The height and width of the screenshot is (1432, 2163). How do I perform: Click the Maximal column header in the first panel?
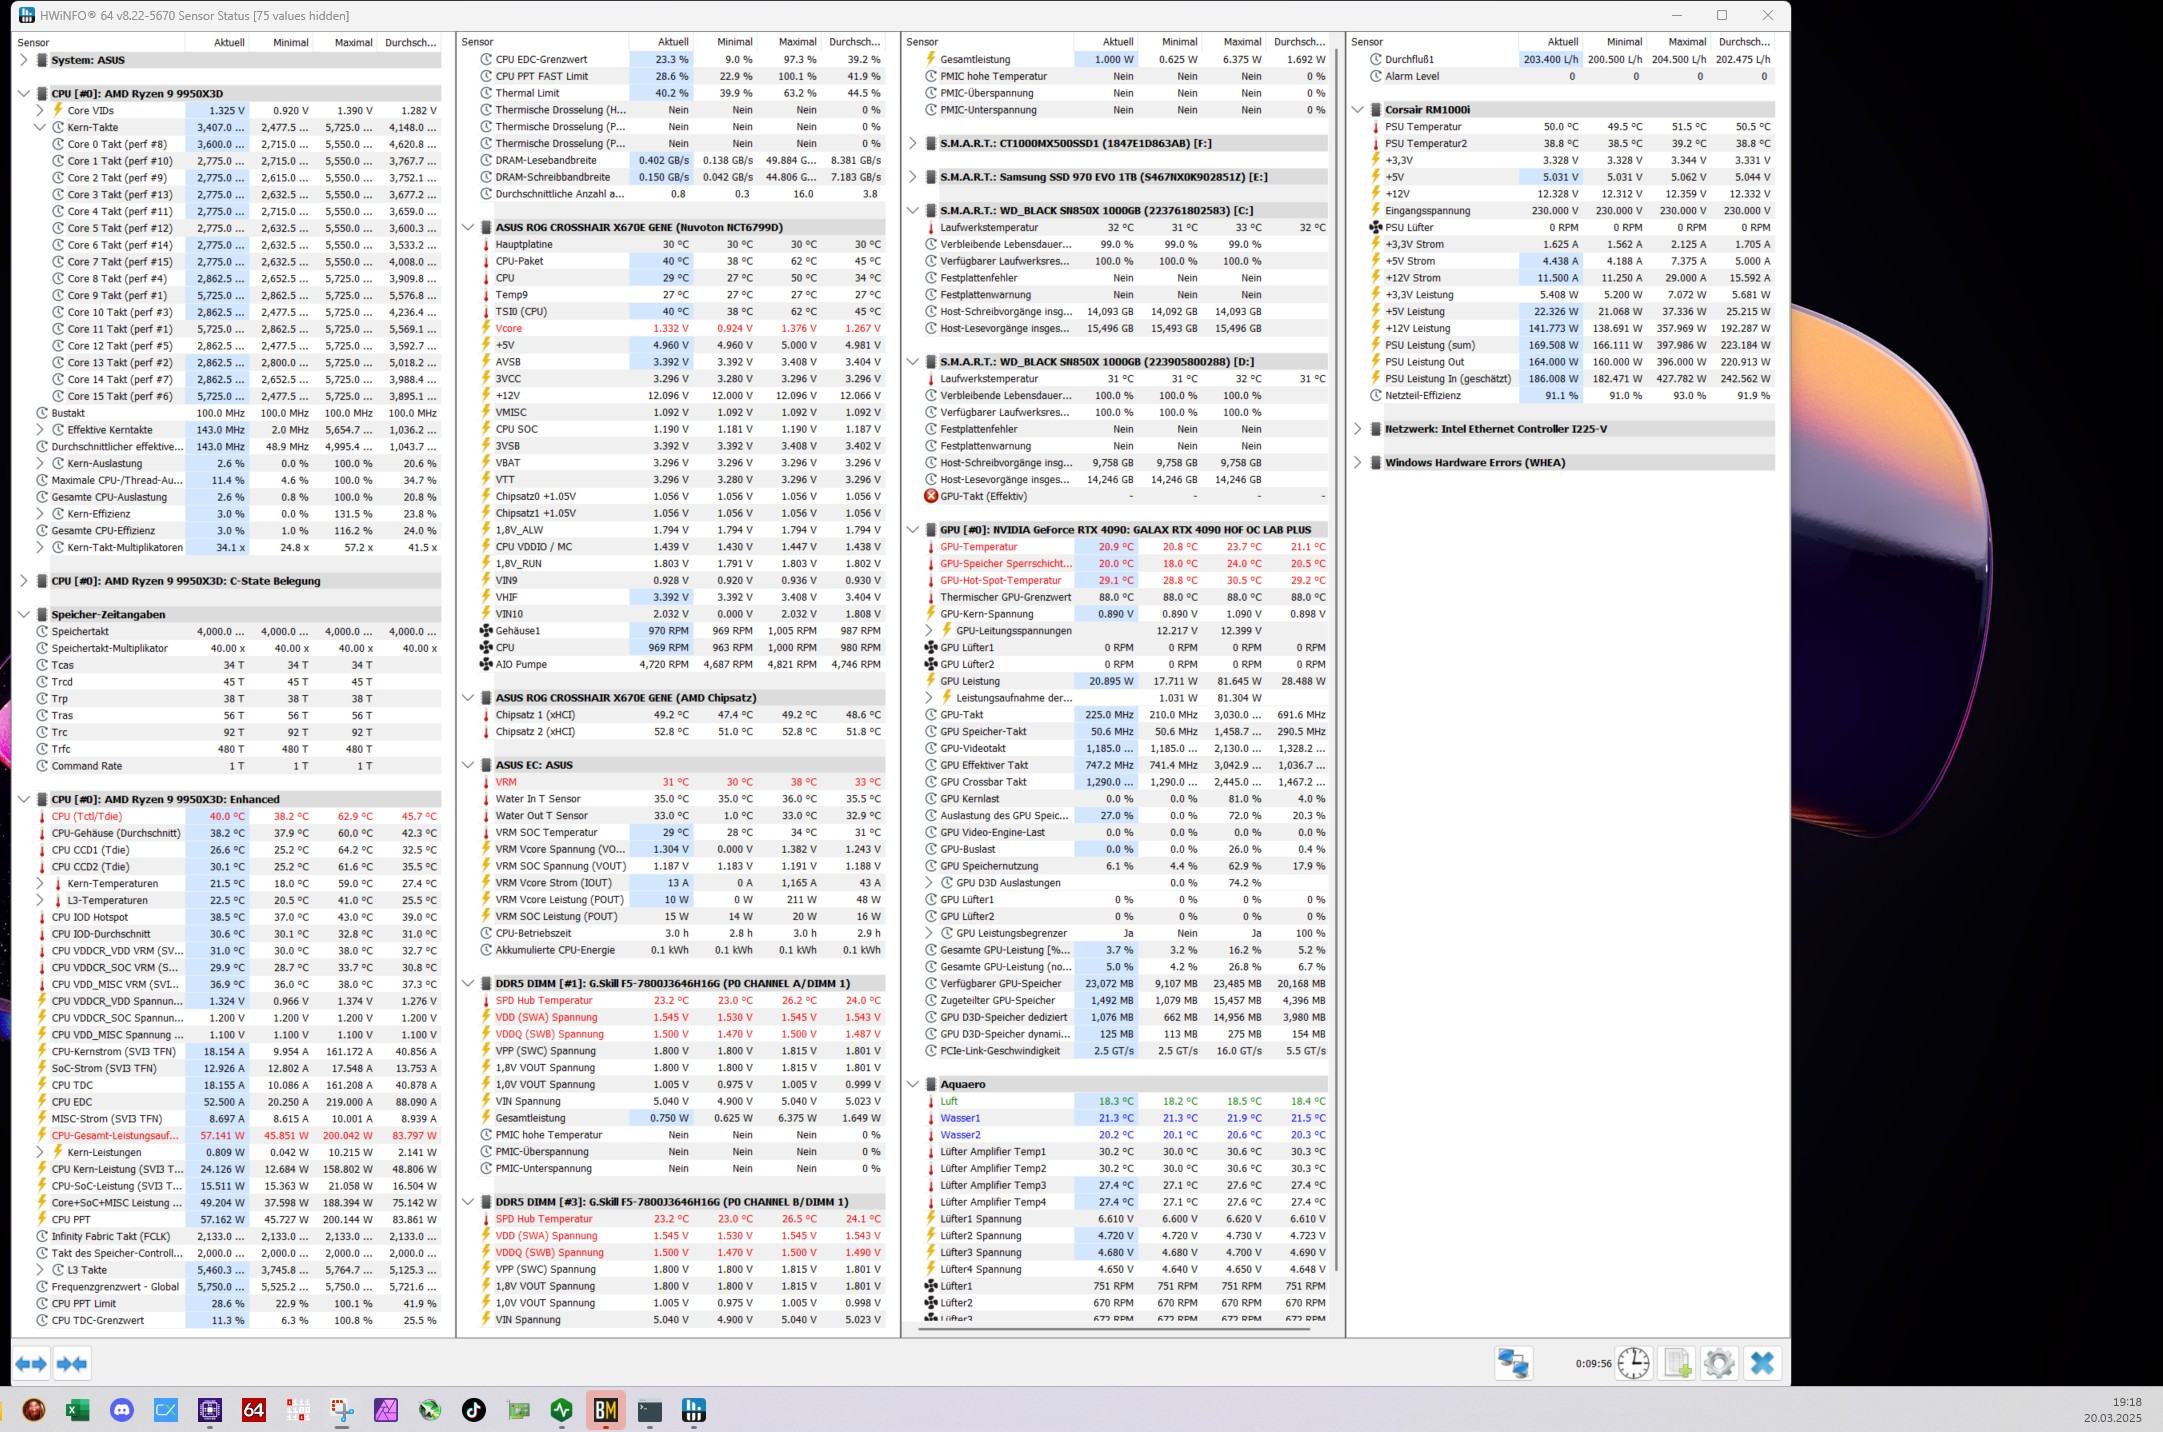coord(353,42)
